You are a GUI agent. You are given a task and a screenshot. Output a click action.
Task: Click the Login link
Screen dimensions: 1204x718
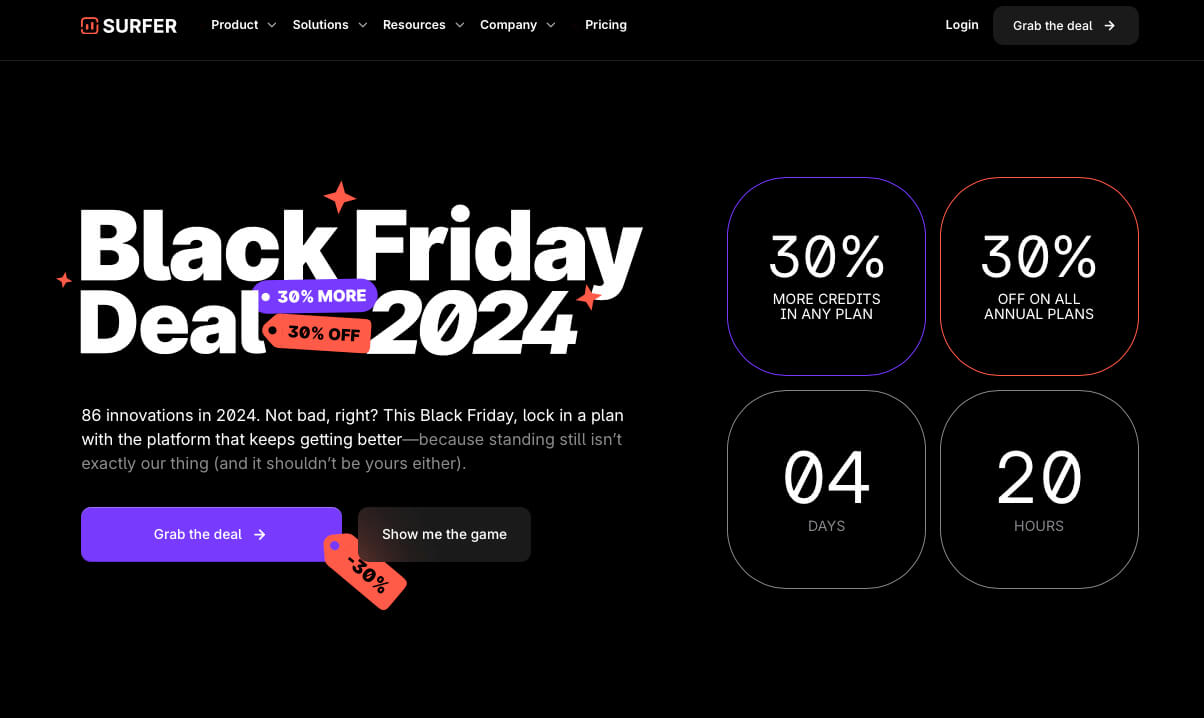click(x=962, y=25)
